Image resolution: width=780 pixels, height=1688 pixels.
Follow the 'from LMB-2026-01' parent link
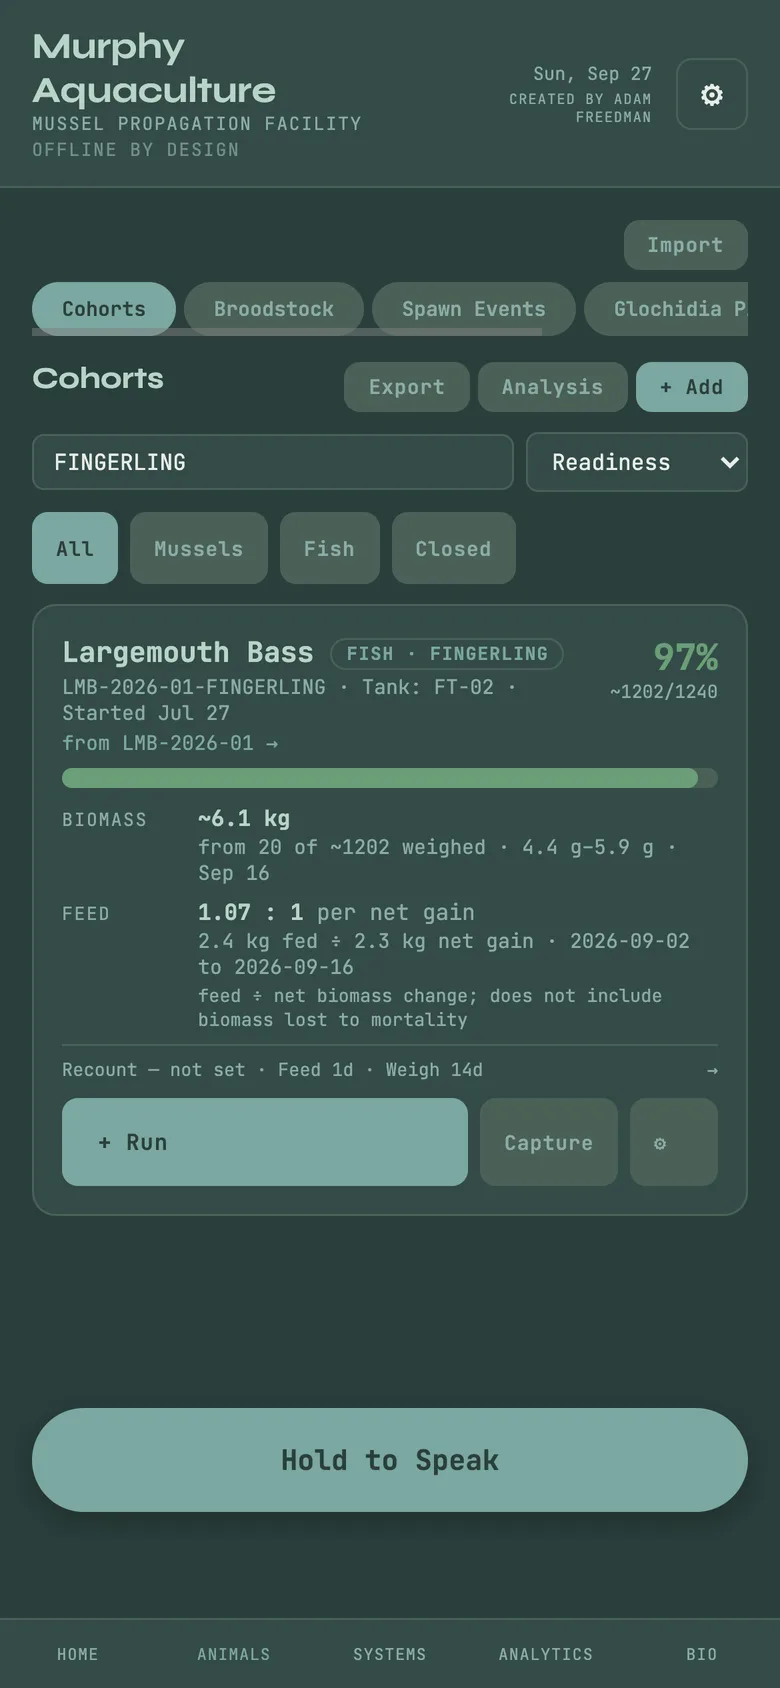coord(170,743)
